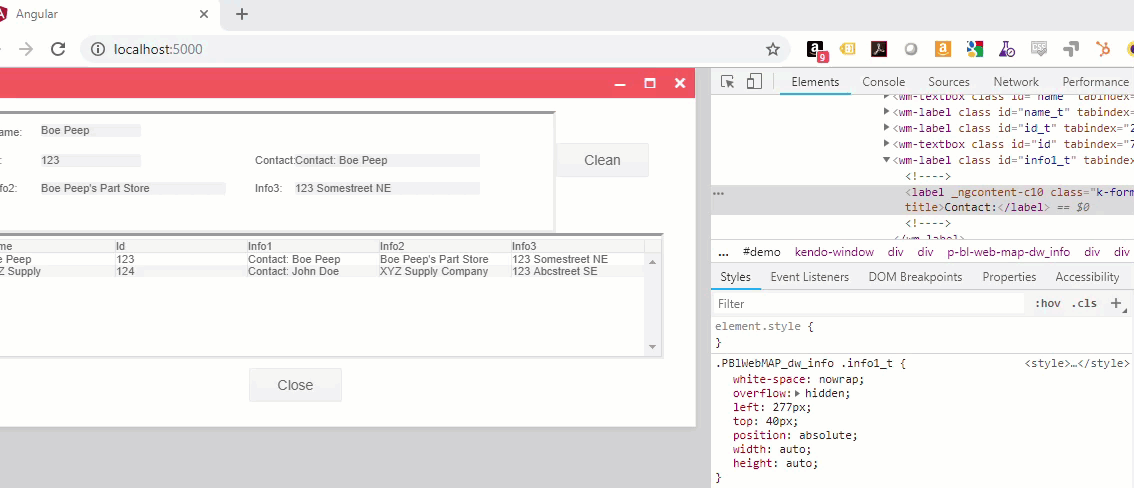Bookmark this page with the star icon
This screenshot has width=1134, height=488.
[773, 49]
